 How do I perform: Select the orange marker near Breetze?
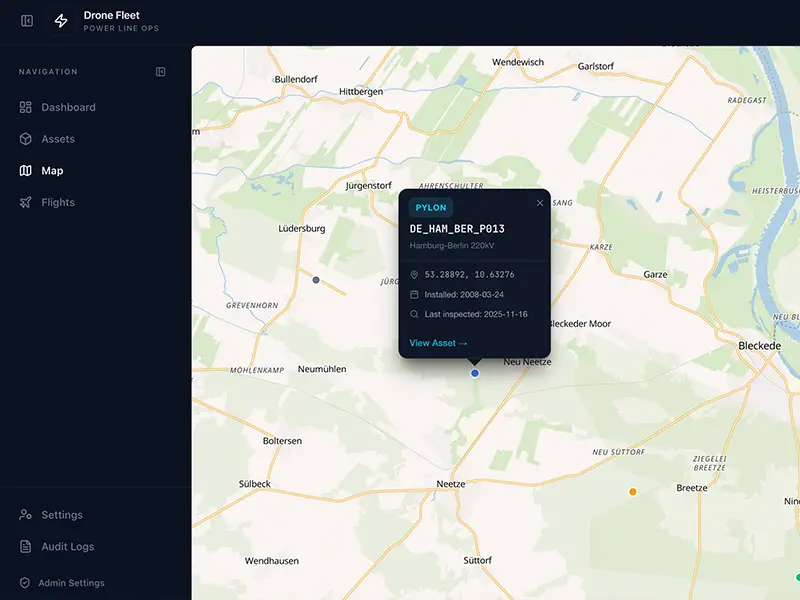point(632,492)
